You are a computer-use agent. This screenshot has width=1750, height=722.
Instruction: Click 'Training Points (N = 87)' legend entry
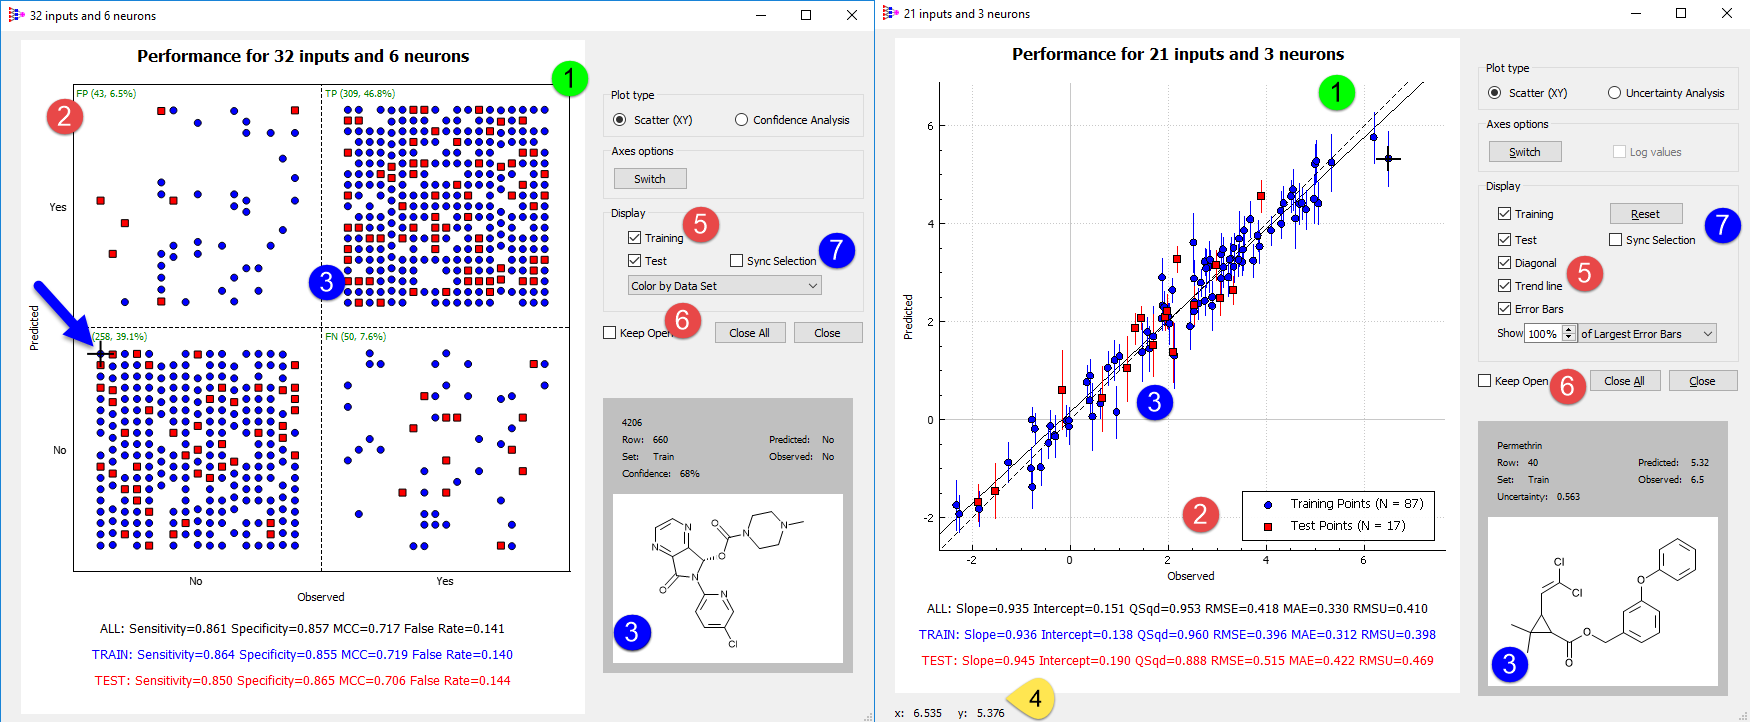(1344, 504)
